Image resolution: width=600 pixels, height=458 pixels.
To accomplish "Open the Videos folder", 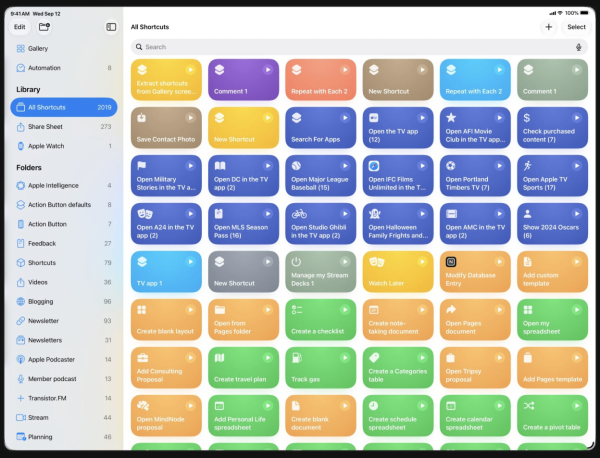I will click(64, 282).
